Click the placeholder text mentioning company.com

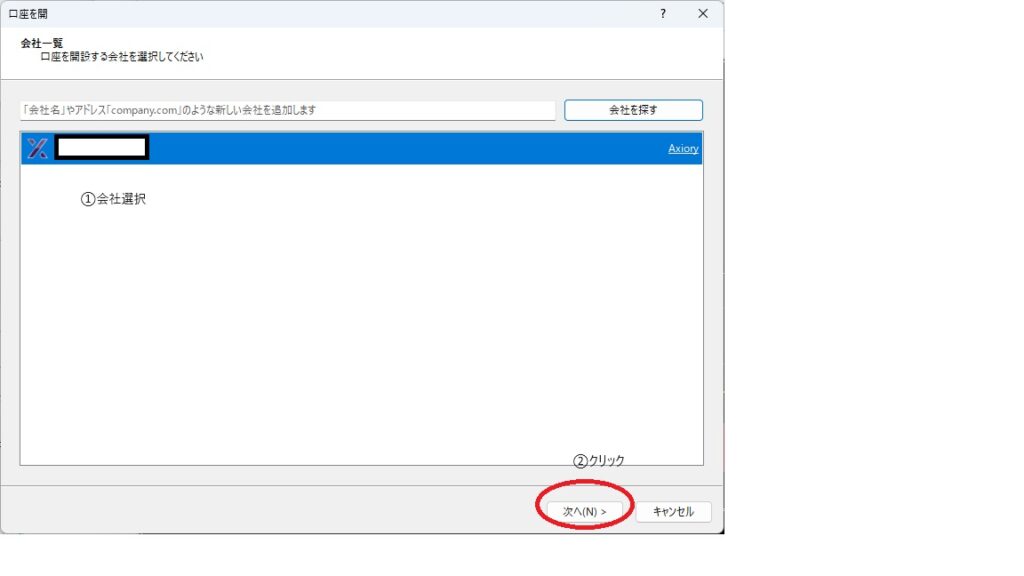(175, 110)
